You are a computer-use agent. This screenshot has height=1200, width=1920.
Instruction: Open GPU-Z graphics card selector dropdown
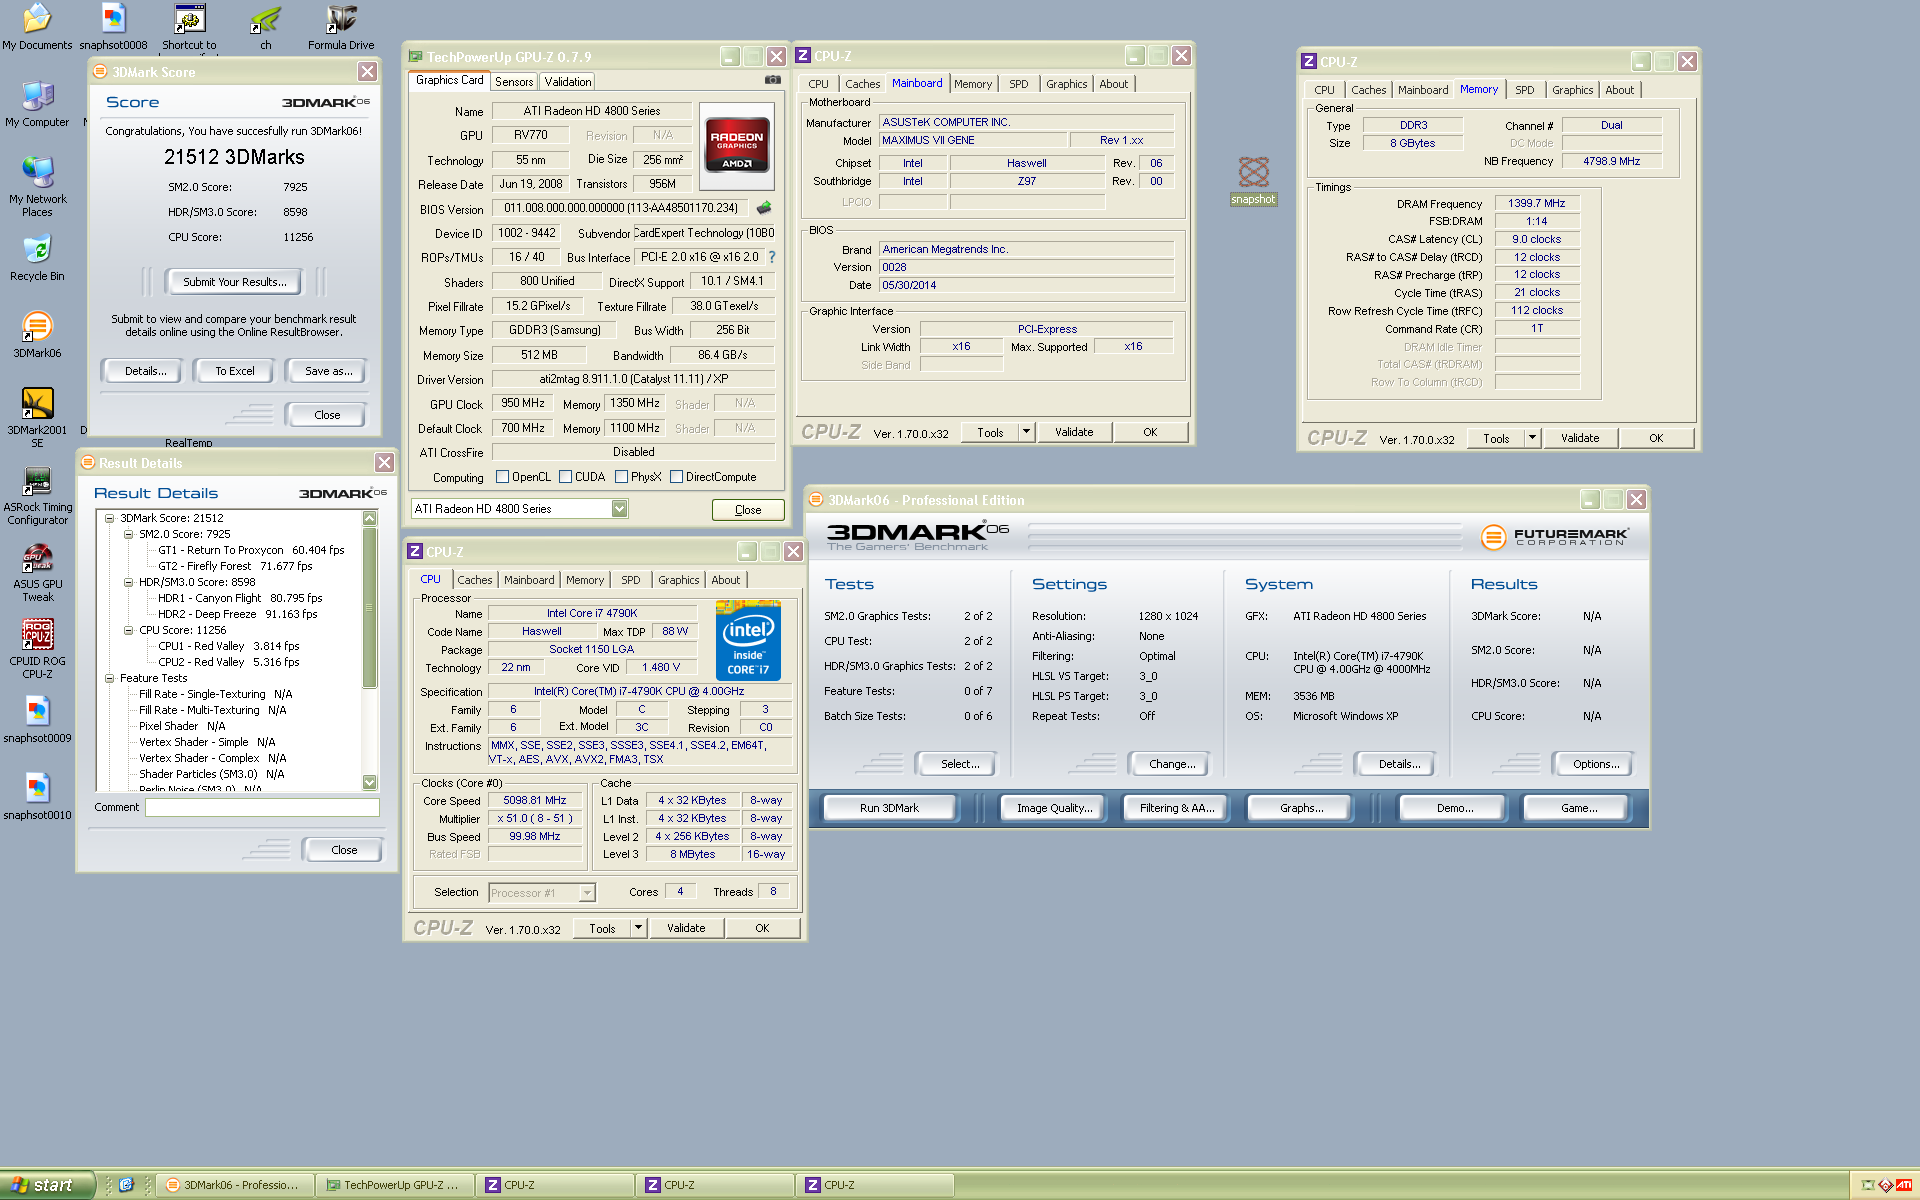pos(619,509)
